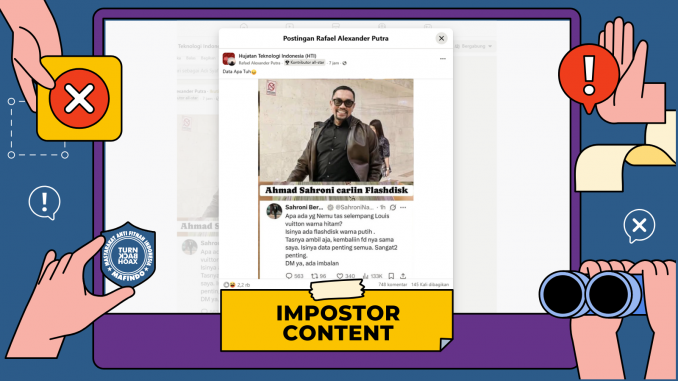This screenshot has width=678, height=381.
Task: Click the Kontributor all-star badge
Action: click(x=304, y=63)
